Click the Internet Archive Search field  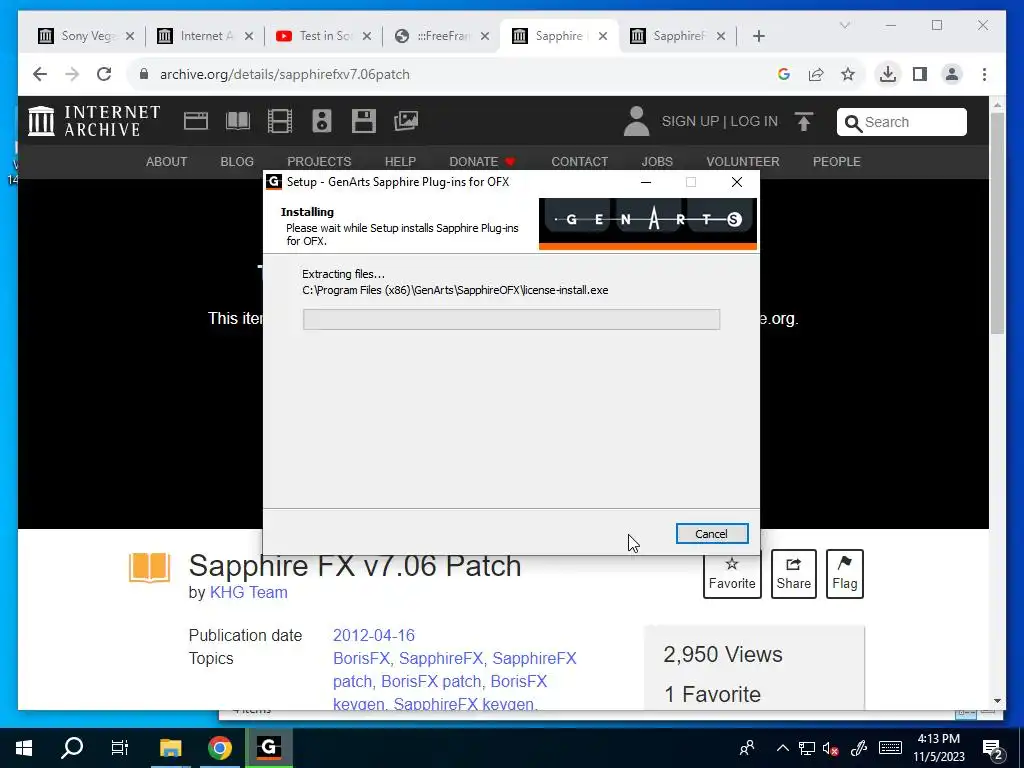pos(902,122)
